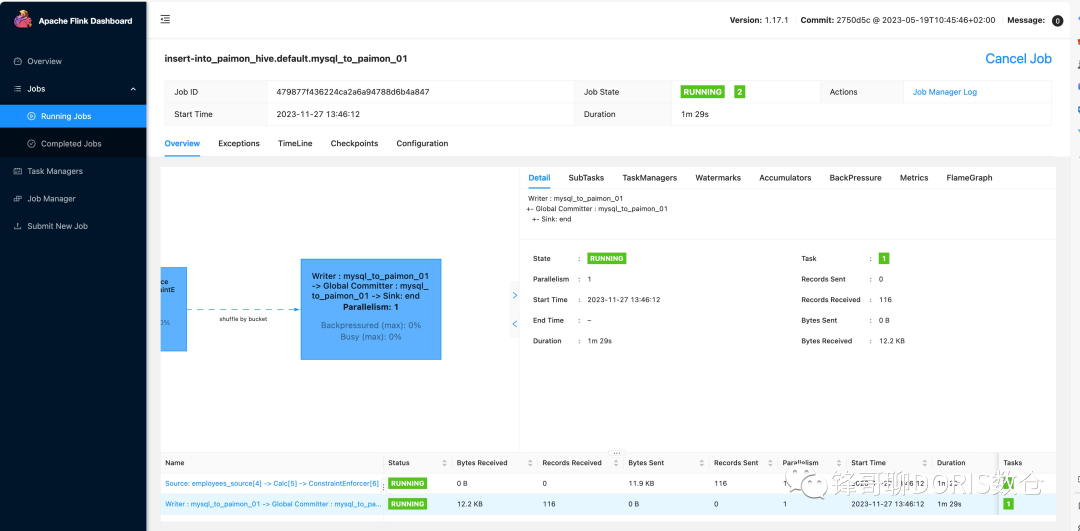
Task: Sort table by Records Sent column
Action: coord(770,463)
